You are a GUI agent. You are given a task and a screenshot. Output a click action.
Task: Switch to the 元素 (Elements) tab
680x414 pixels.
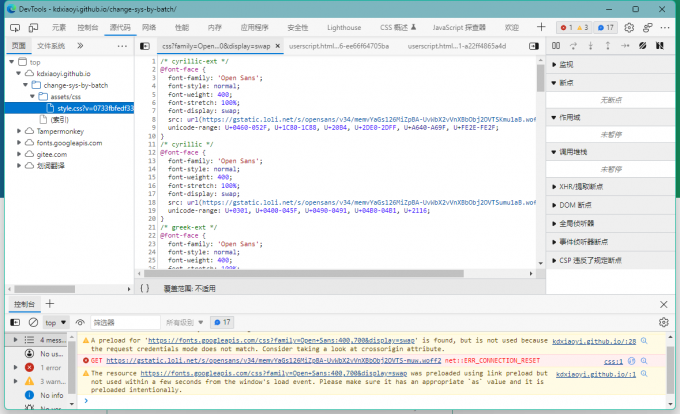59,28
